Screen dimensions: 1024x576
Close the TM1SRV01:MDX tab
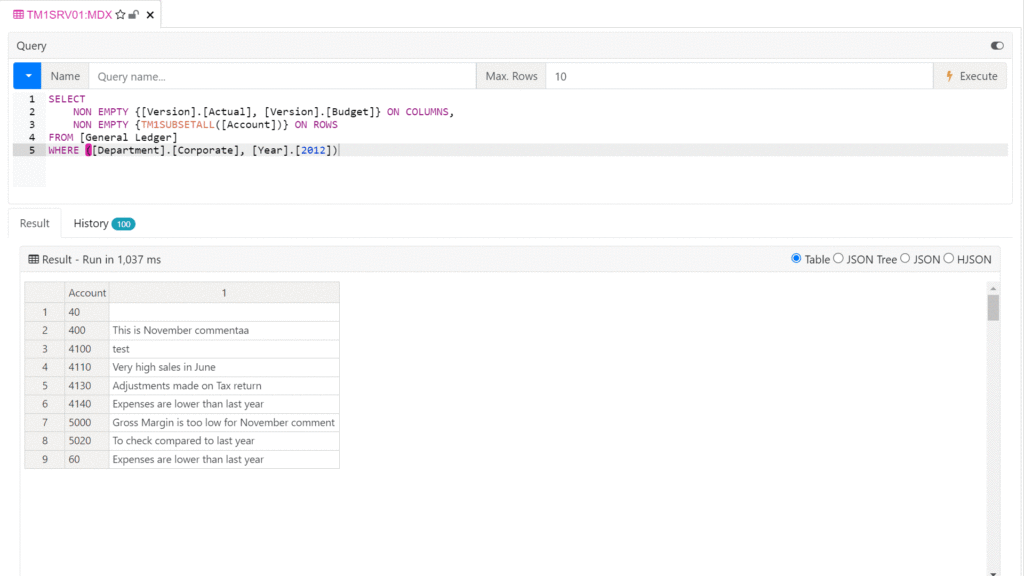pos(150,15)
